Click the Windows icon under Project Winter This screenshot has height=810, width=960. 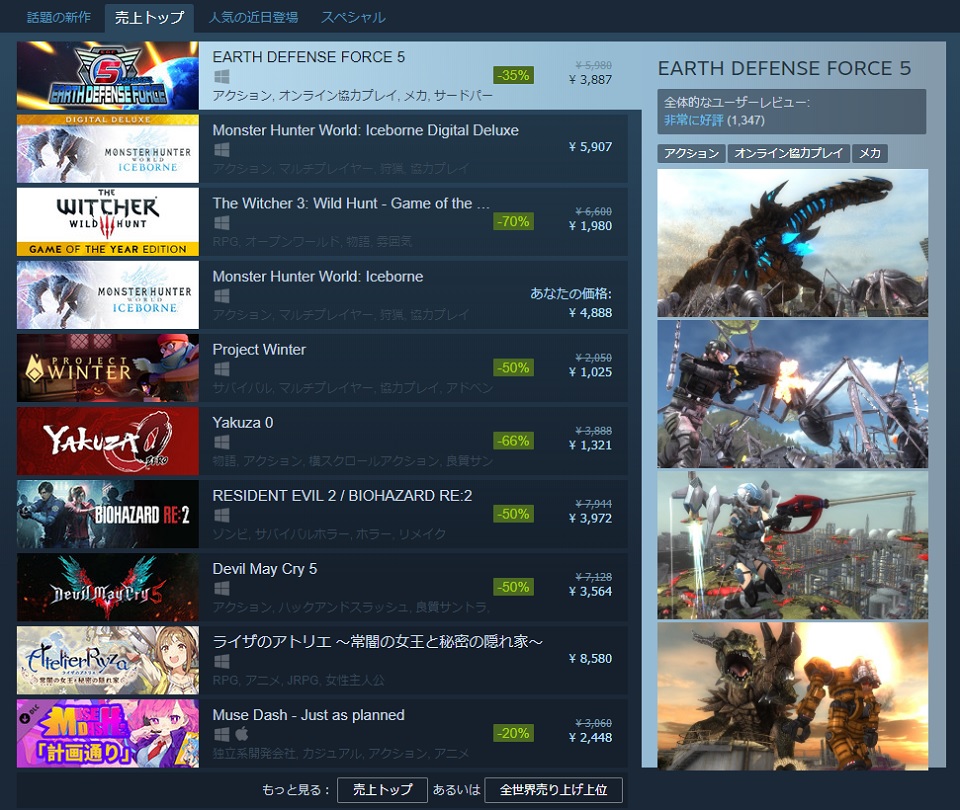click(221, 369)
